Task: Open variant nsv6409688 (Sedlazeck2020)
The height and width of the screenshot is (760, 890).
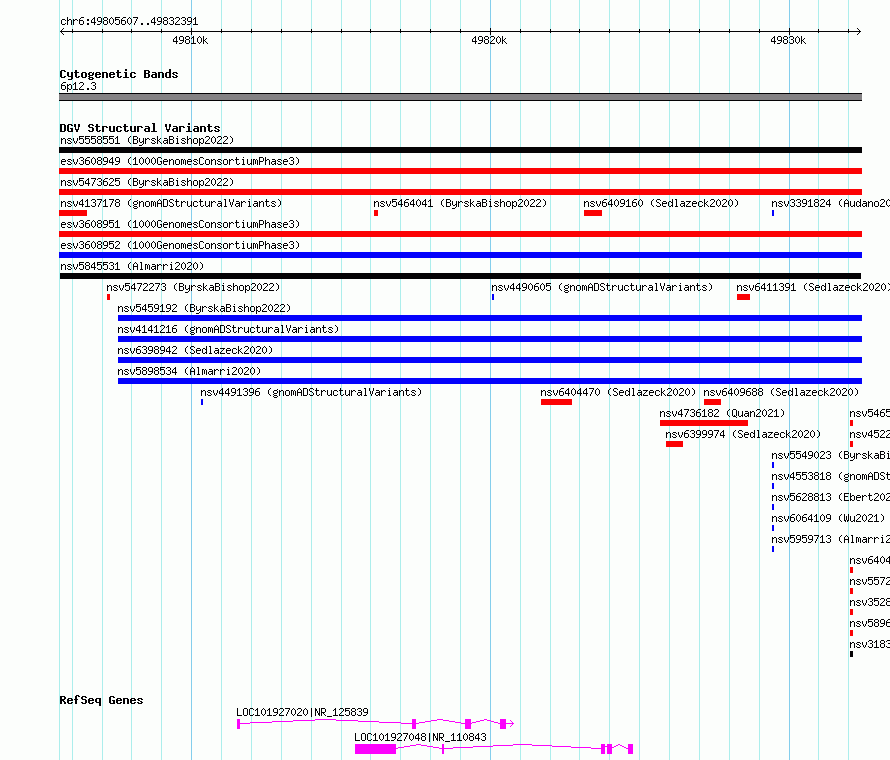Action: click(781, 392)
